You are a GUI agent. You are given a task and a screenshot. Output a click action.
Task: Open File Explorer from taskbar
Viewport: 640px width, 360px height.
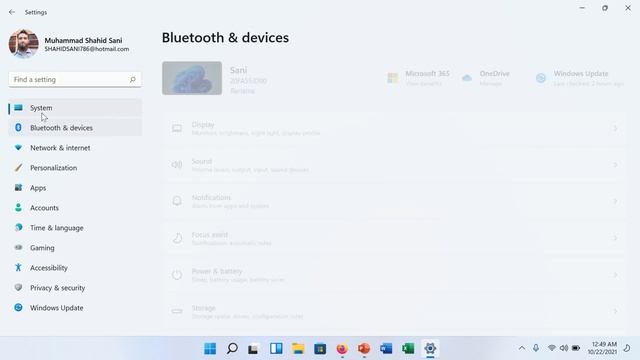(x=298, y=349)
